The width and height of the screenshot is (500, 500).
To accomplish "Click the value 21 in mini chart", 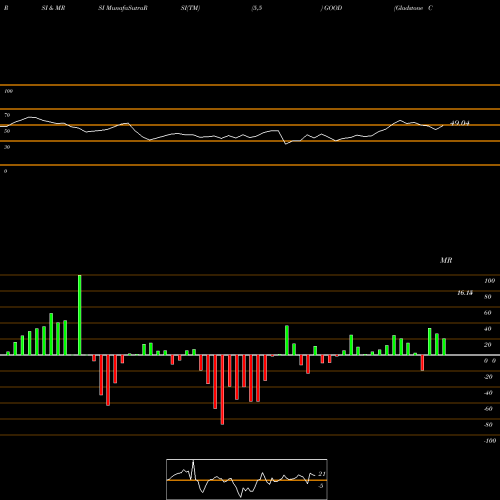I will click(322, 474).
